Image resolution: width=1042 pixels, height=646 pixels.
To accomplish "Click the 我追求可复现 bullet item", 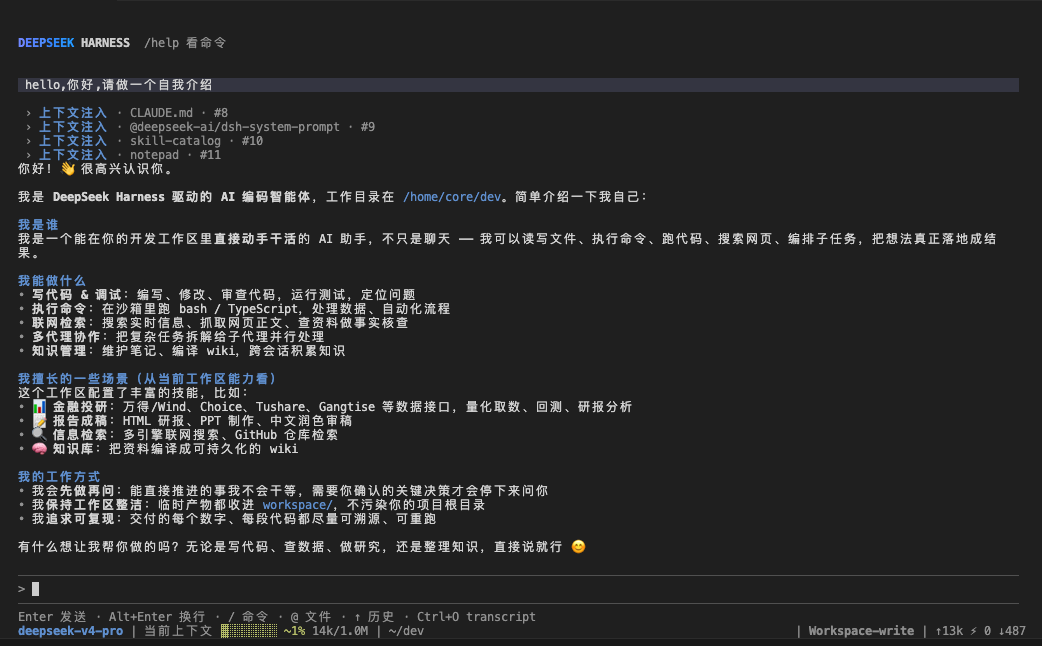I will point(227,518).
